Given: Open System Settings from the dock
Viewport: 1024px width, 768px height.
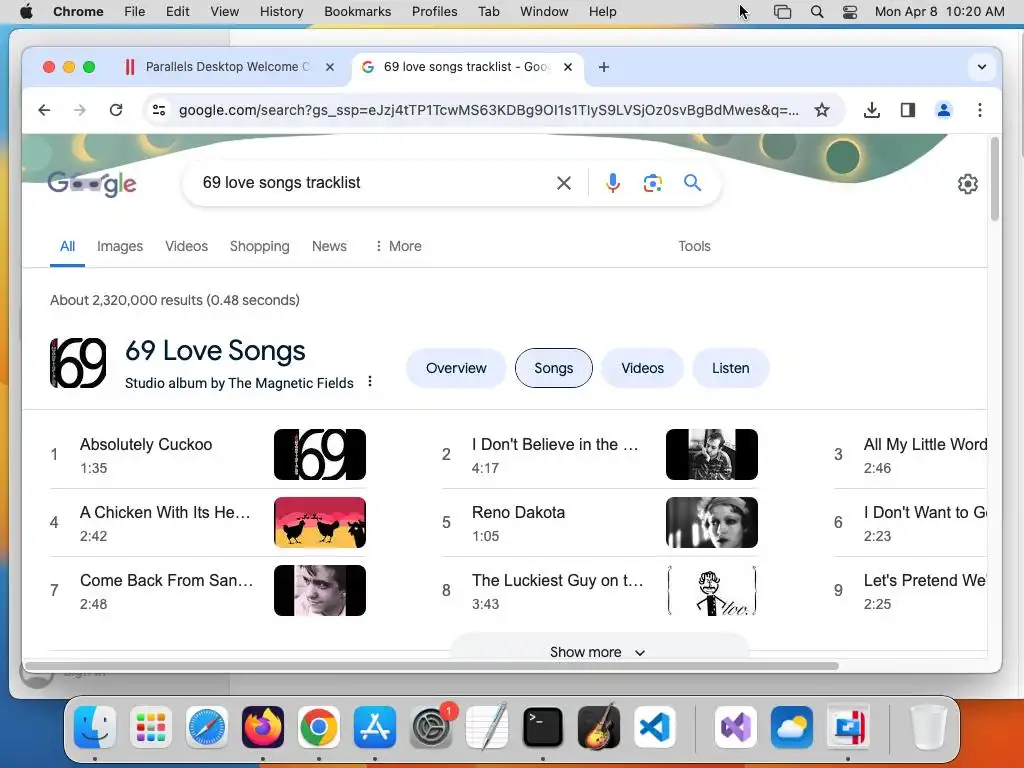Looking at the screenshot, I should tap(431, 727).
